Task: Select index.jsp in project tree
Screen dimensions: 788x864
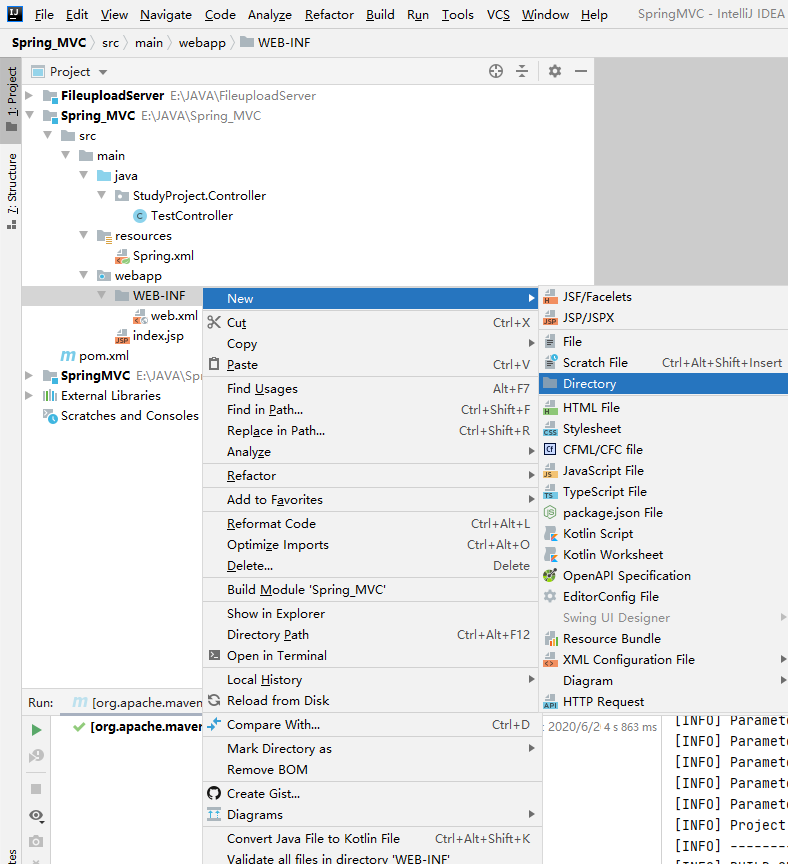Action: tap(158, 336)
